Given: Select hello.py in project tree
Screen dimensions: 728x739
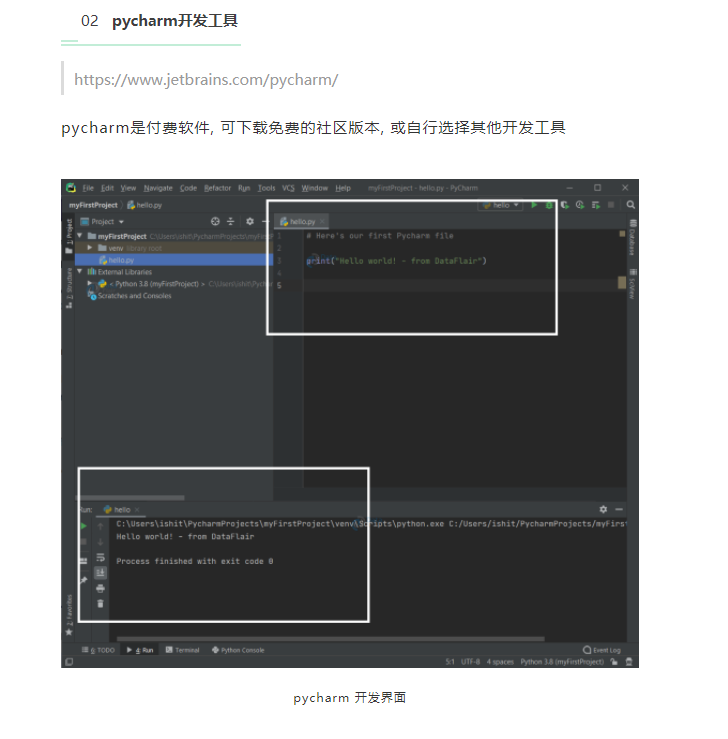Looking at the screenshot, I should click(174, 260).
